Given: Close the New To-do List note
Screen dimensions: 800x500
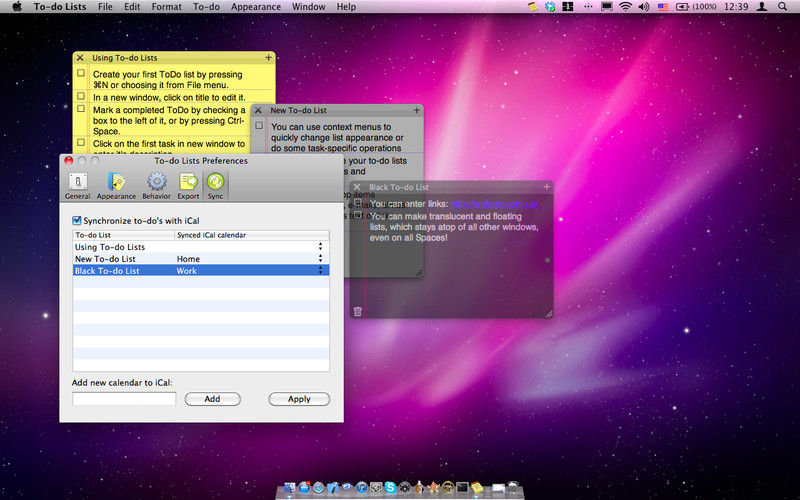Looking at the screenshot, I should click(258, 110).
